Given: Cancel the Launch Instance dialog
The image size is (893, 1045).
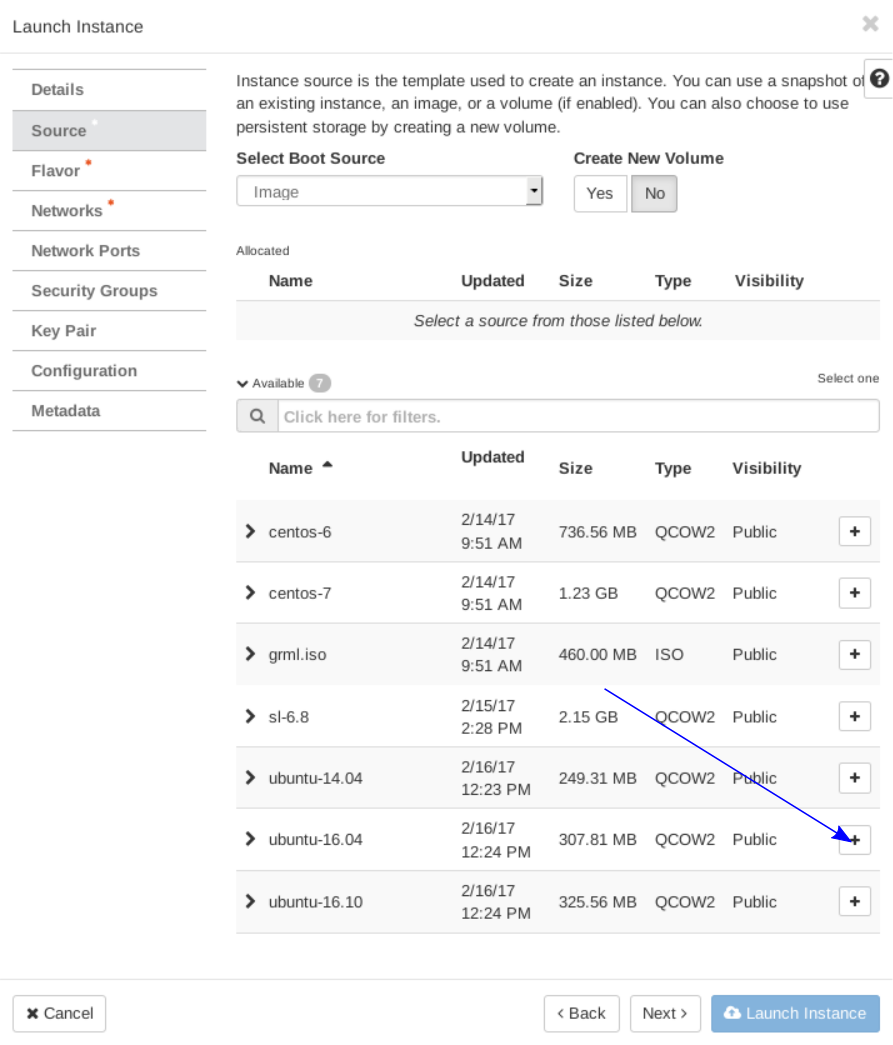Looking at the screenshot, I should pyautogui.click(x=59, y=1013).
